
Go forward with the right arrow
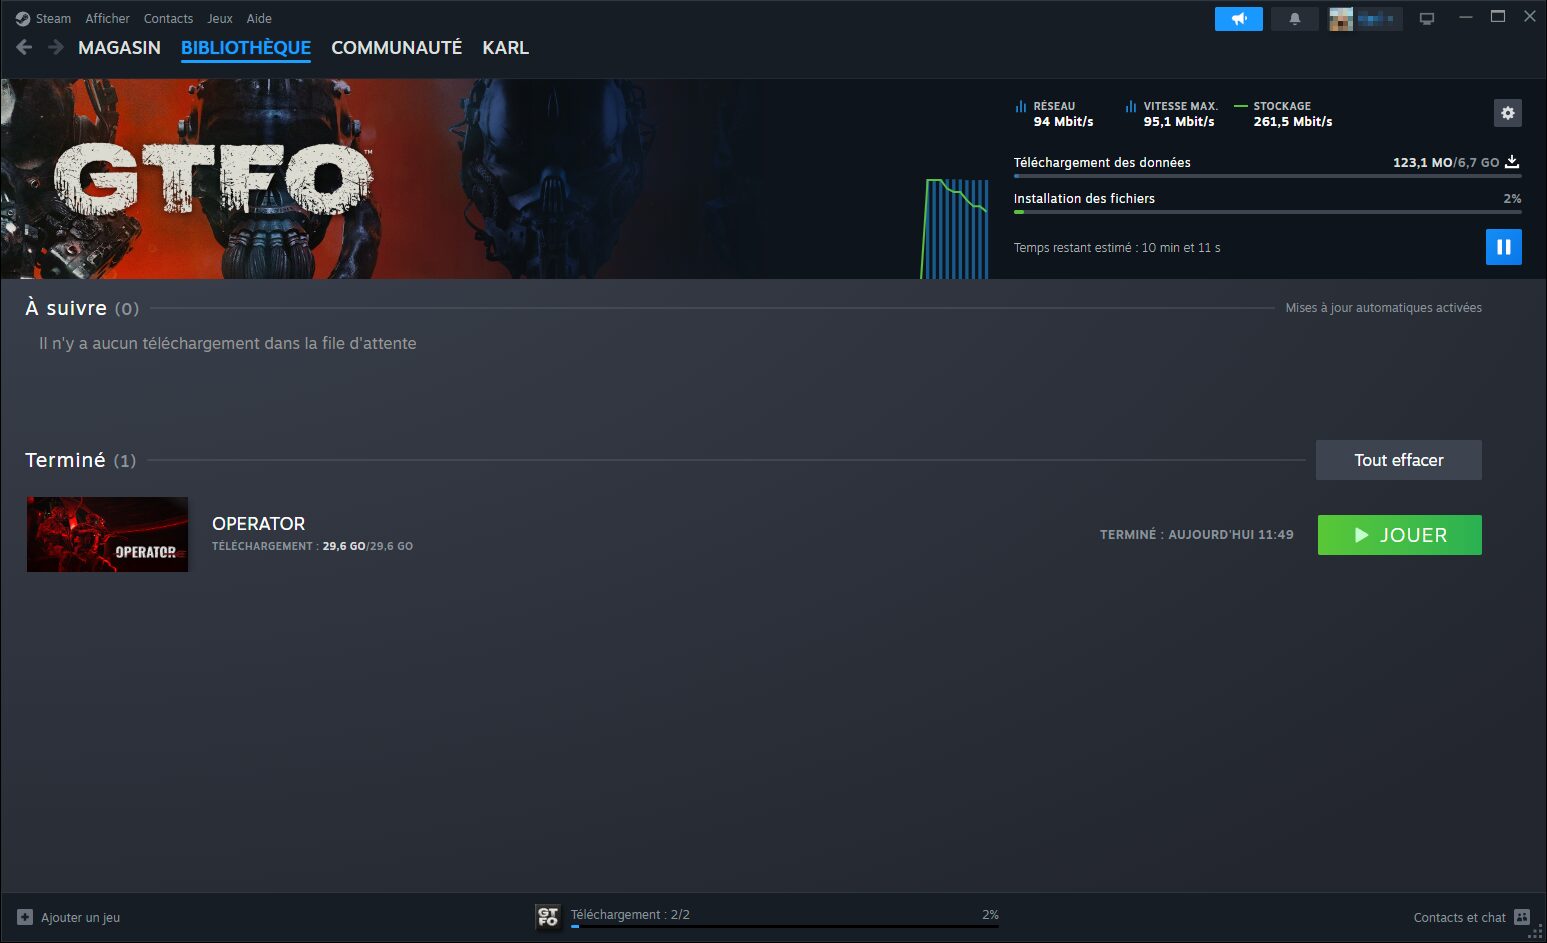click(56, 47)
